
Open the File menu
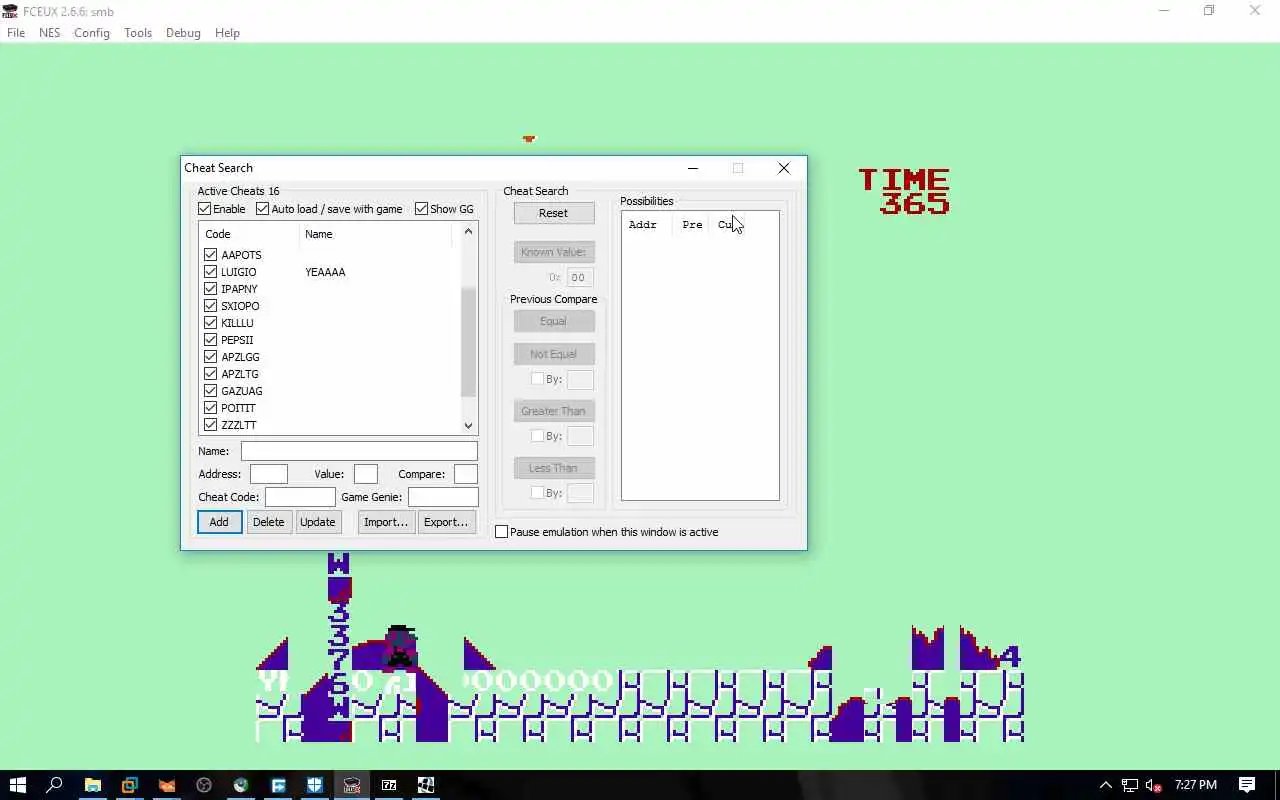[x=16, y=33]
